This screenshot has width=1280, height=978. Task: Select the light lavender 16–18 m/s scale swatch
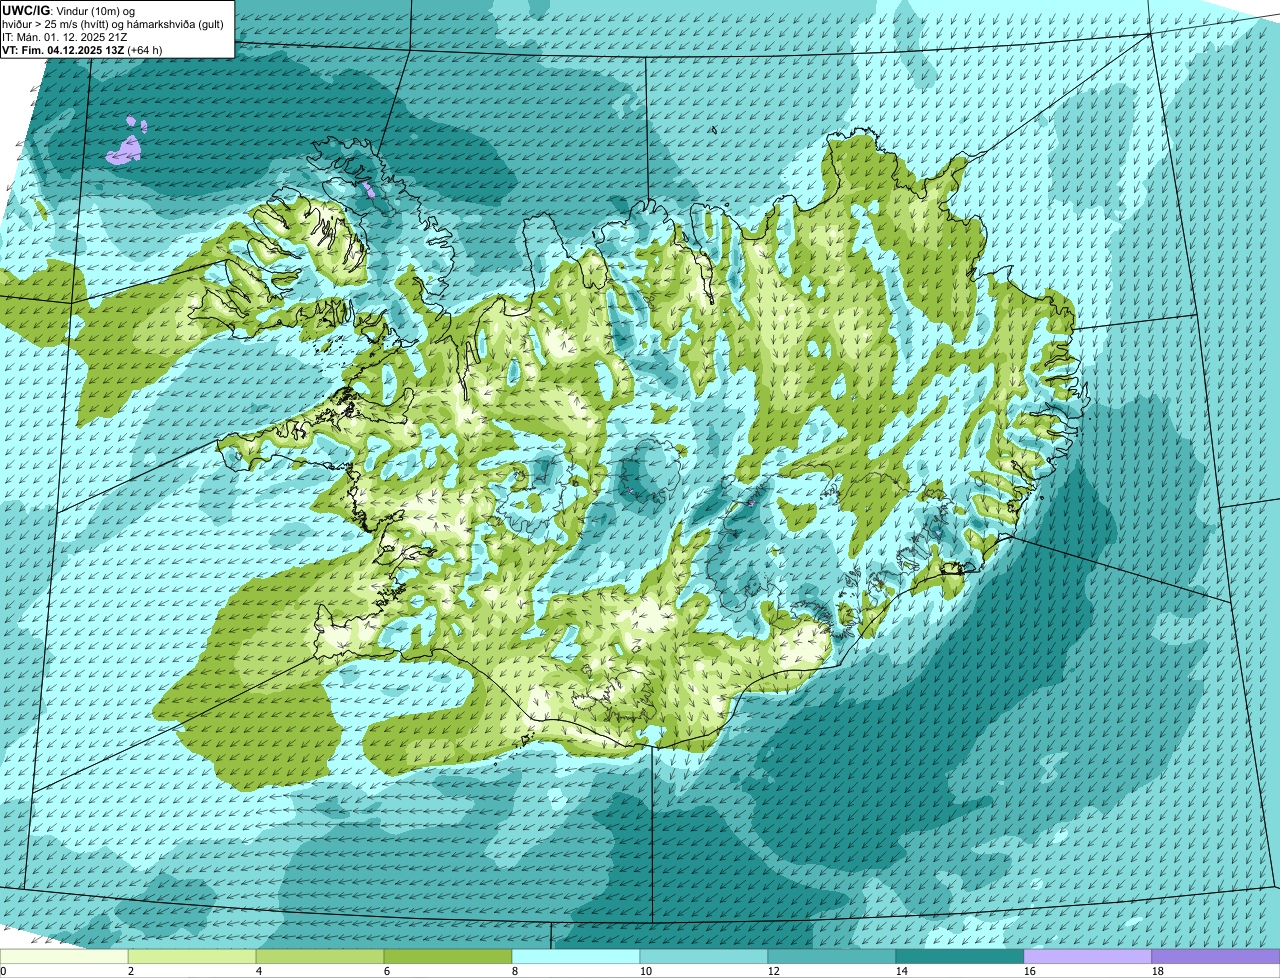(1088, 957)
